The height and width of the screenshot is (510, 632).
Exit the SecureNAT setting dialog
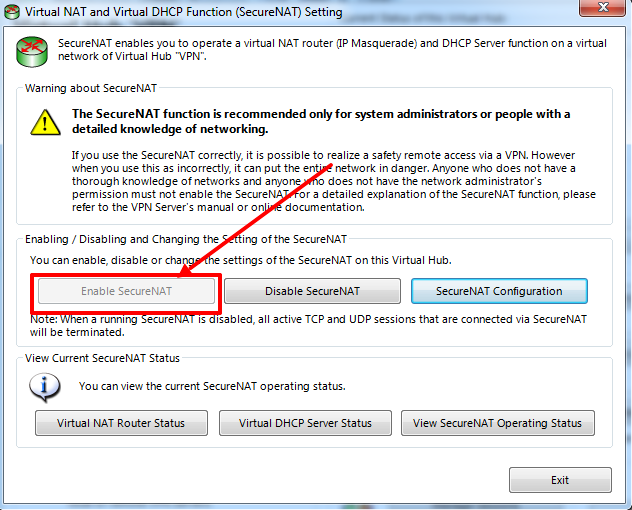point(559,480)
